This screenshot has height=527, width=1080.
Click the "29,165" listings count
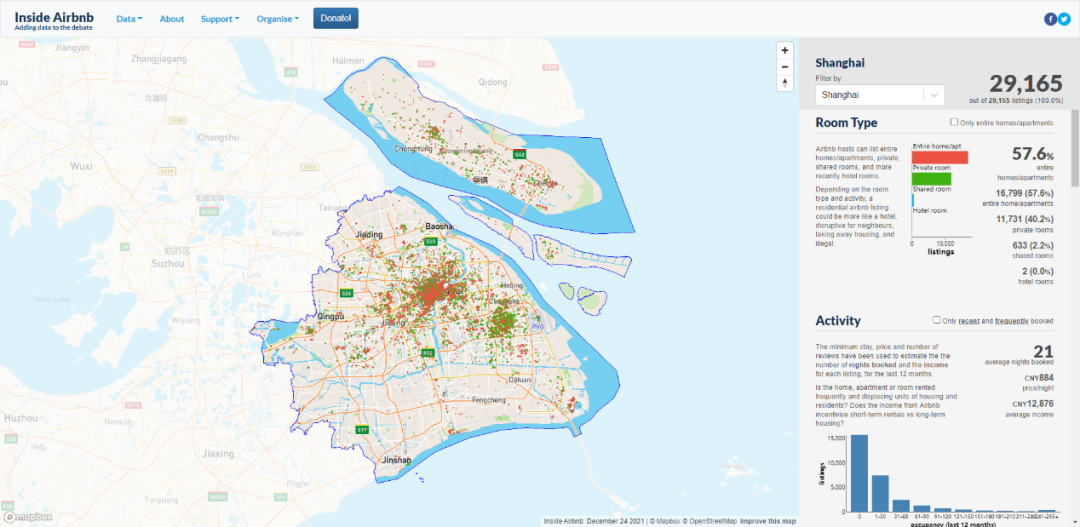click(1026, 83)
